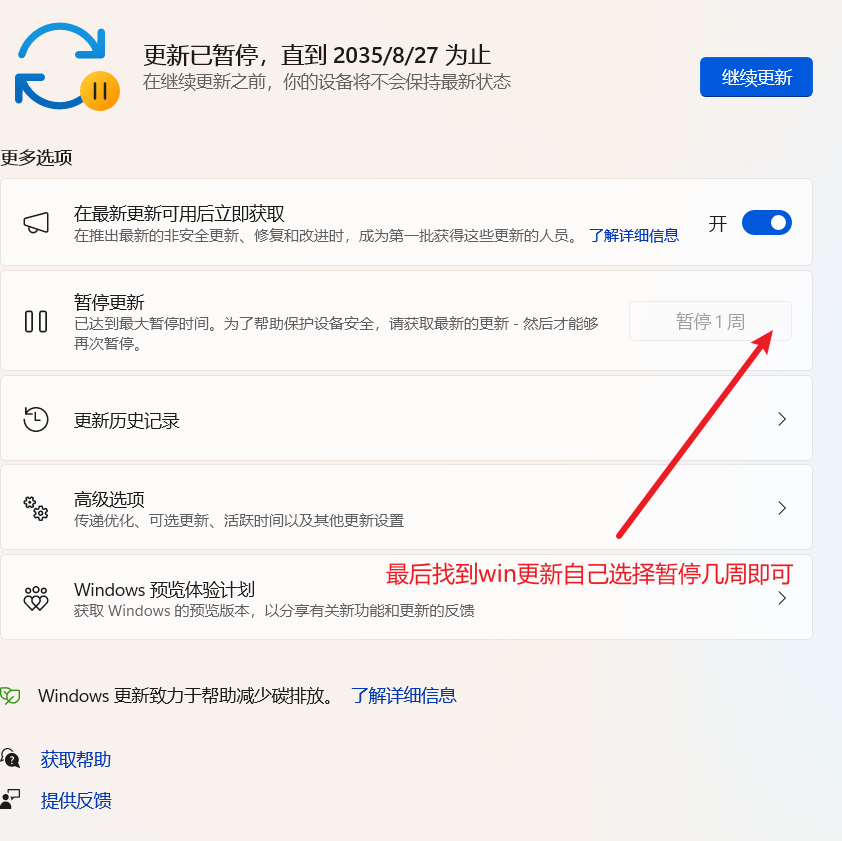
Task: Click the 获取帮助 help icon
Action: pos(10,759)
